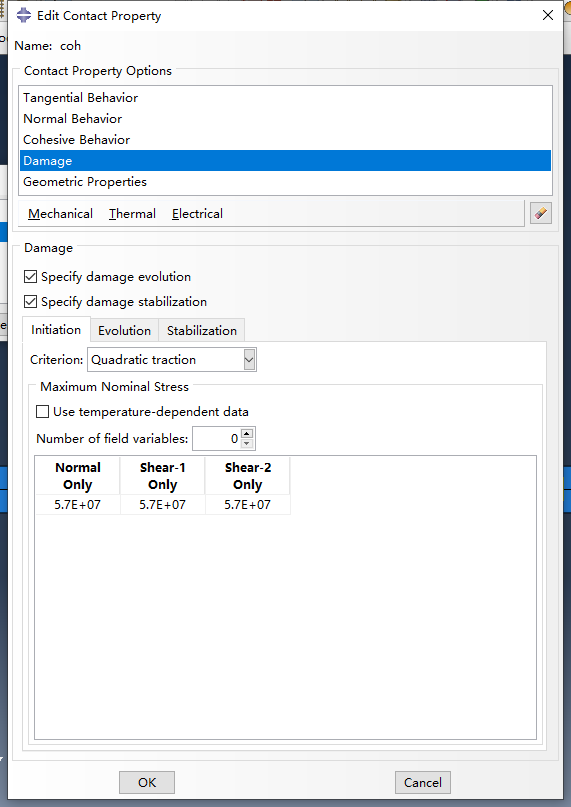Viewport: 571px width, 807px height.
Task: Select Cohesive Behavior option
Action: click(x=285, y=140)
